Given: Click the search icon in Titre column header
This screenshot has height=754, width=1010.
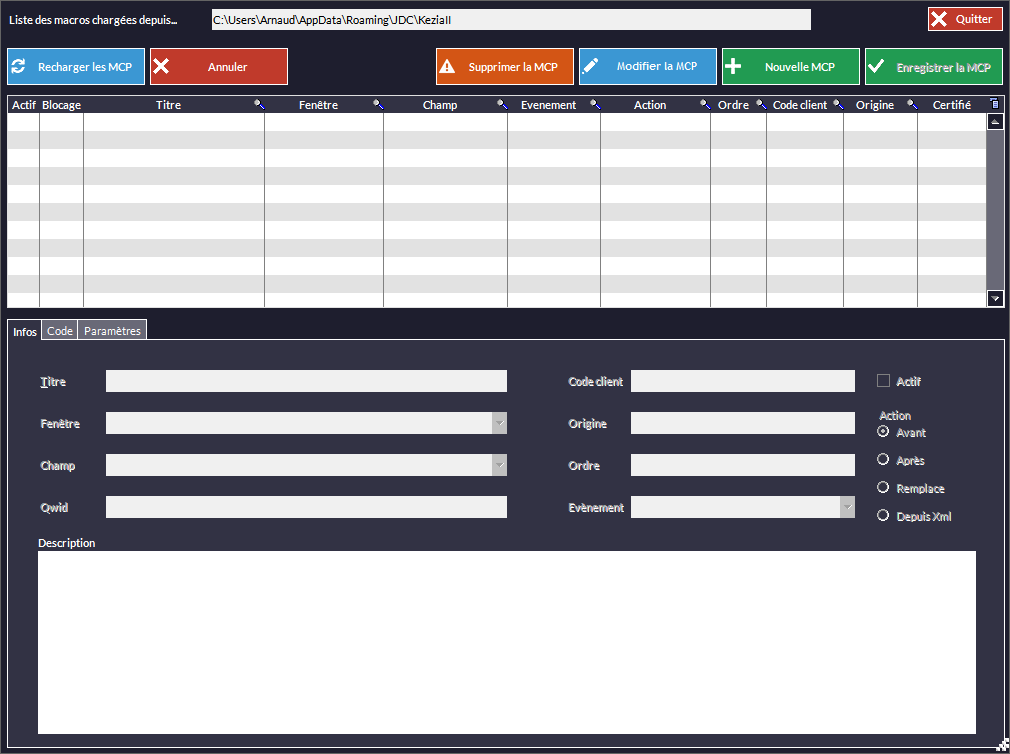Looking at the screenshot, I should pos(258,104).
